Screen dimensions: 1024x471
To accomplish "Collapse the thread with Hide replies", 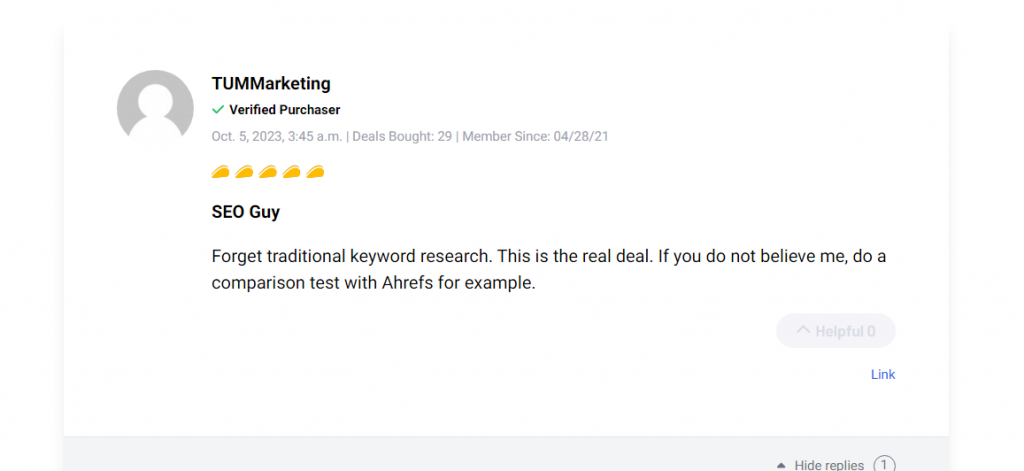I will 828,465.
